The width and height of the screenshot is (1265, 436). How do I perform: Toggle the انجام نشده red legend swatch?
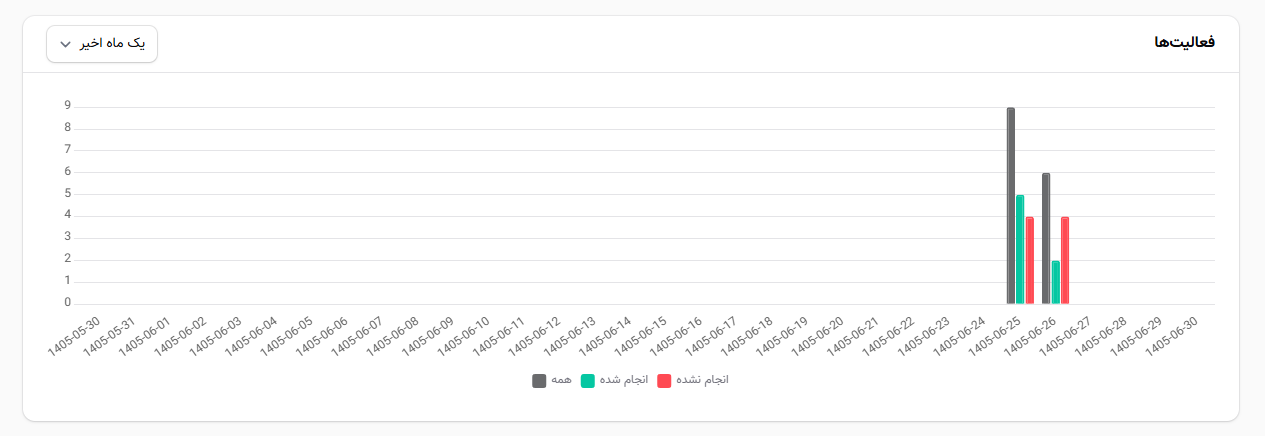(664, 381)
